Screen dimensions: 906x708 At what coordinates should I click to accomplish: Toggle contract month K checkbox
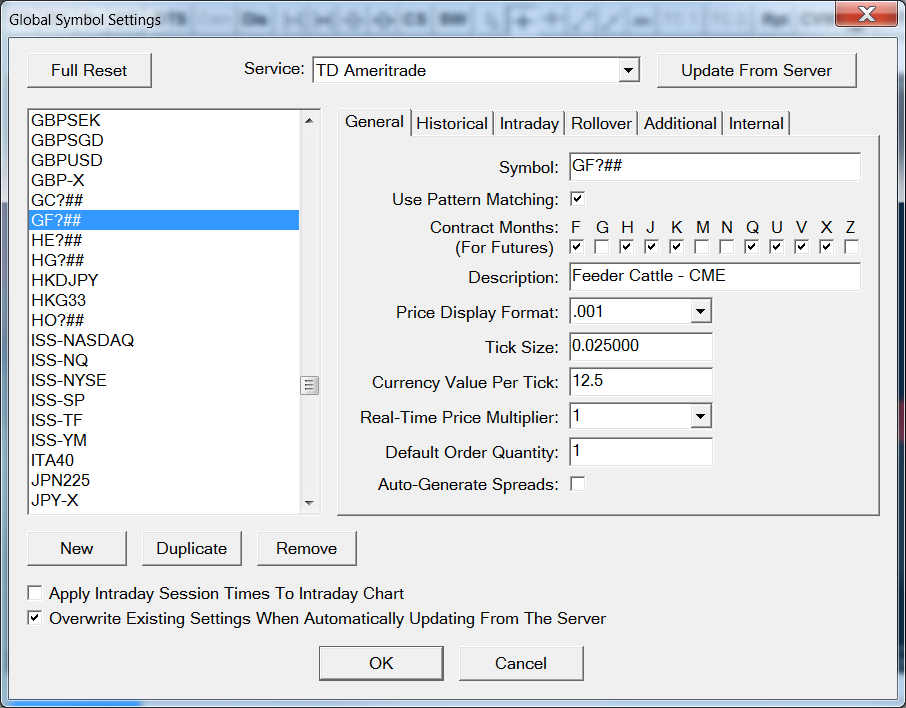tap(676, 247)
